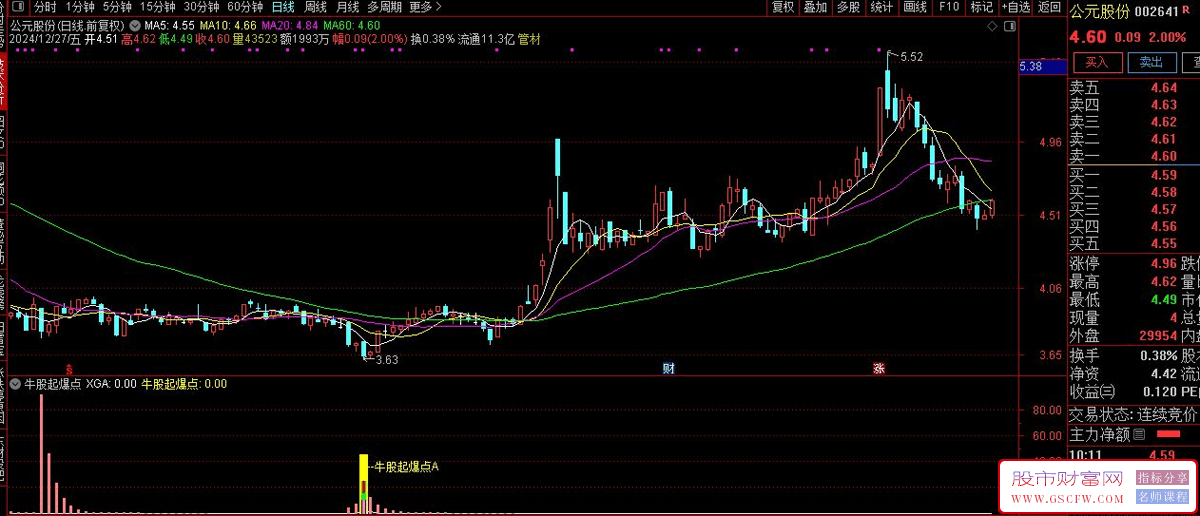
Task: Select the 1分钟 period tab
Action: click(x=80, y=7)
